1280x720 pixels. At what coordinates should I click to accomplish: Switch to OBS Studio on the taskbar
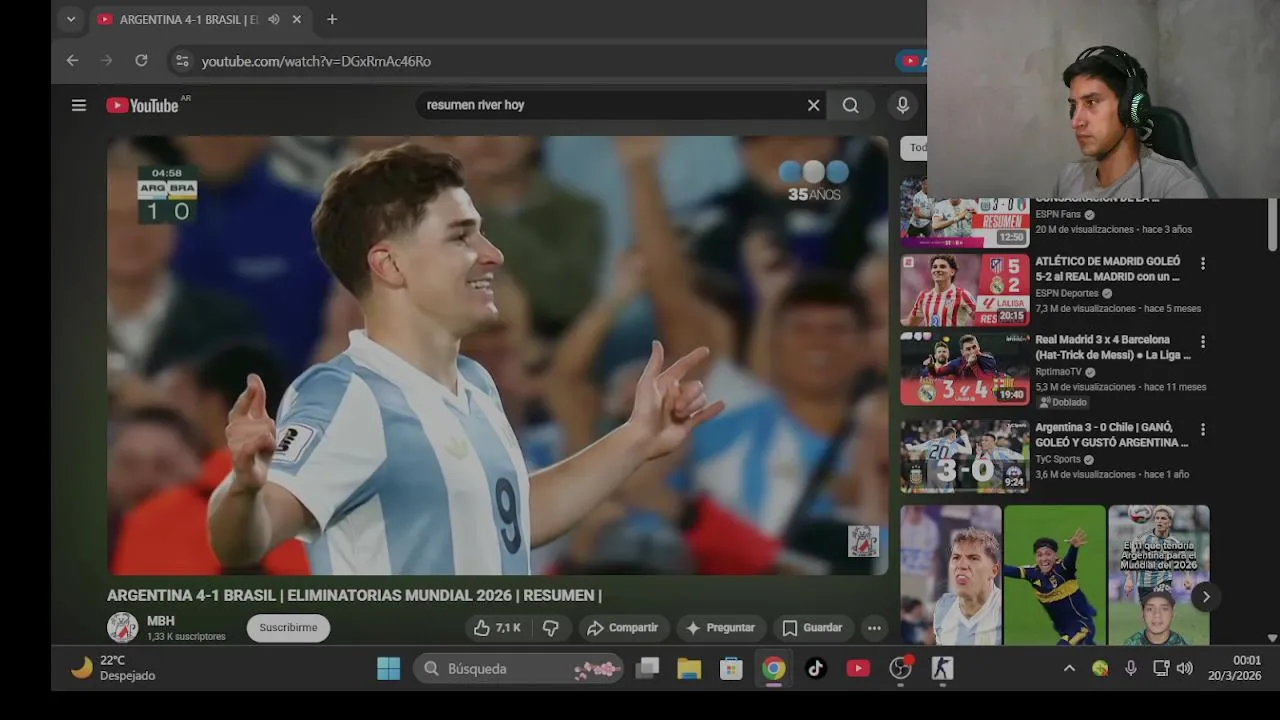[901, 668]
